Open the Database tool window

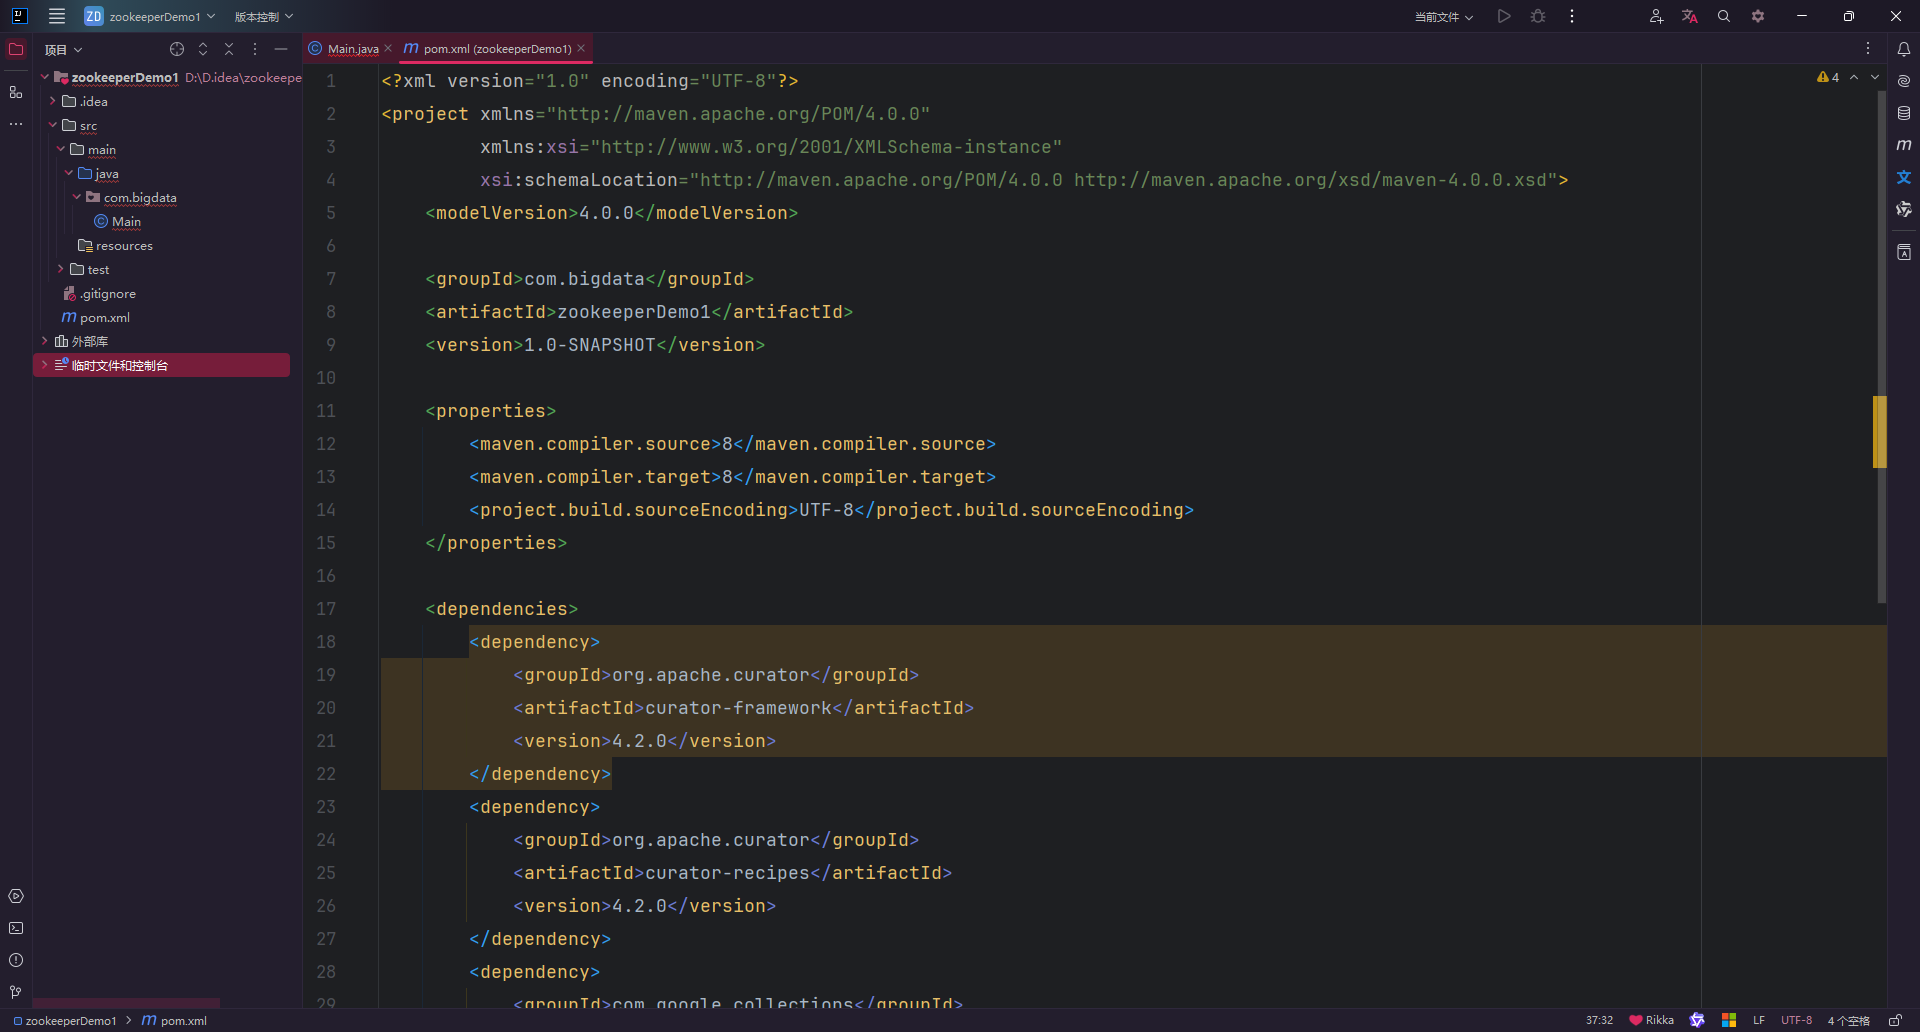pos(1904,113)
